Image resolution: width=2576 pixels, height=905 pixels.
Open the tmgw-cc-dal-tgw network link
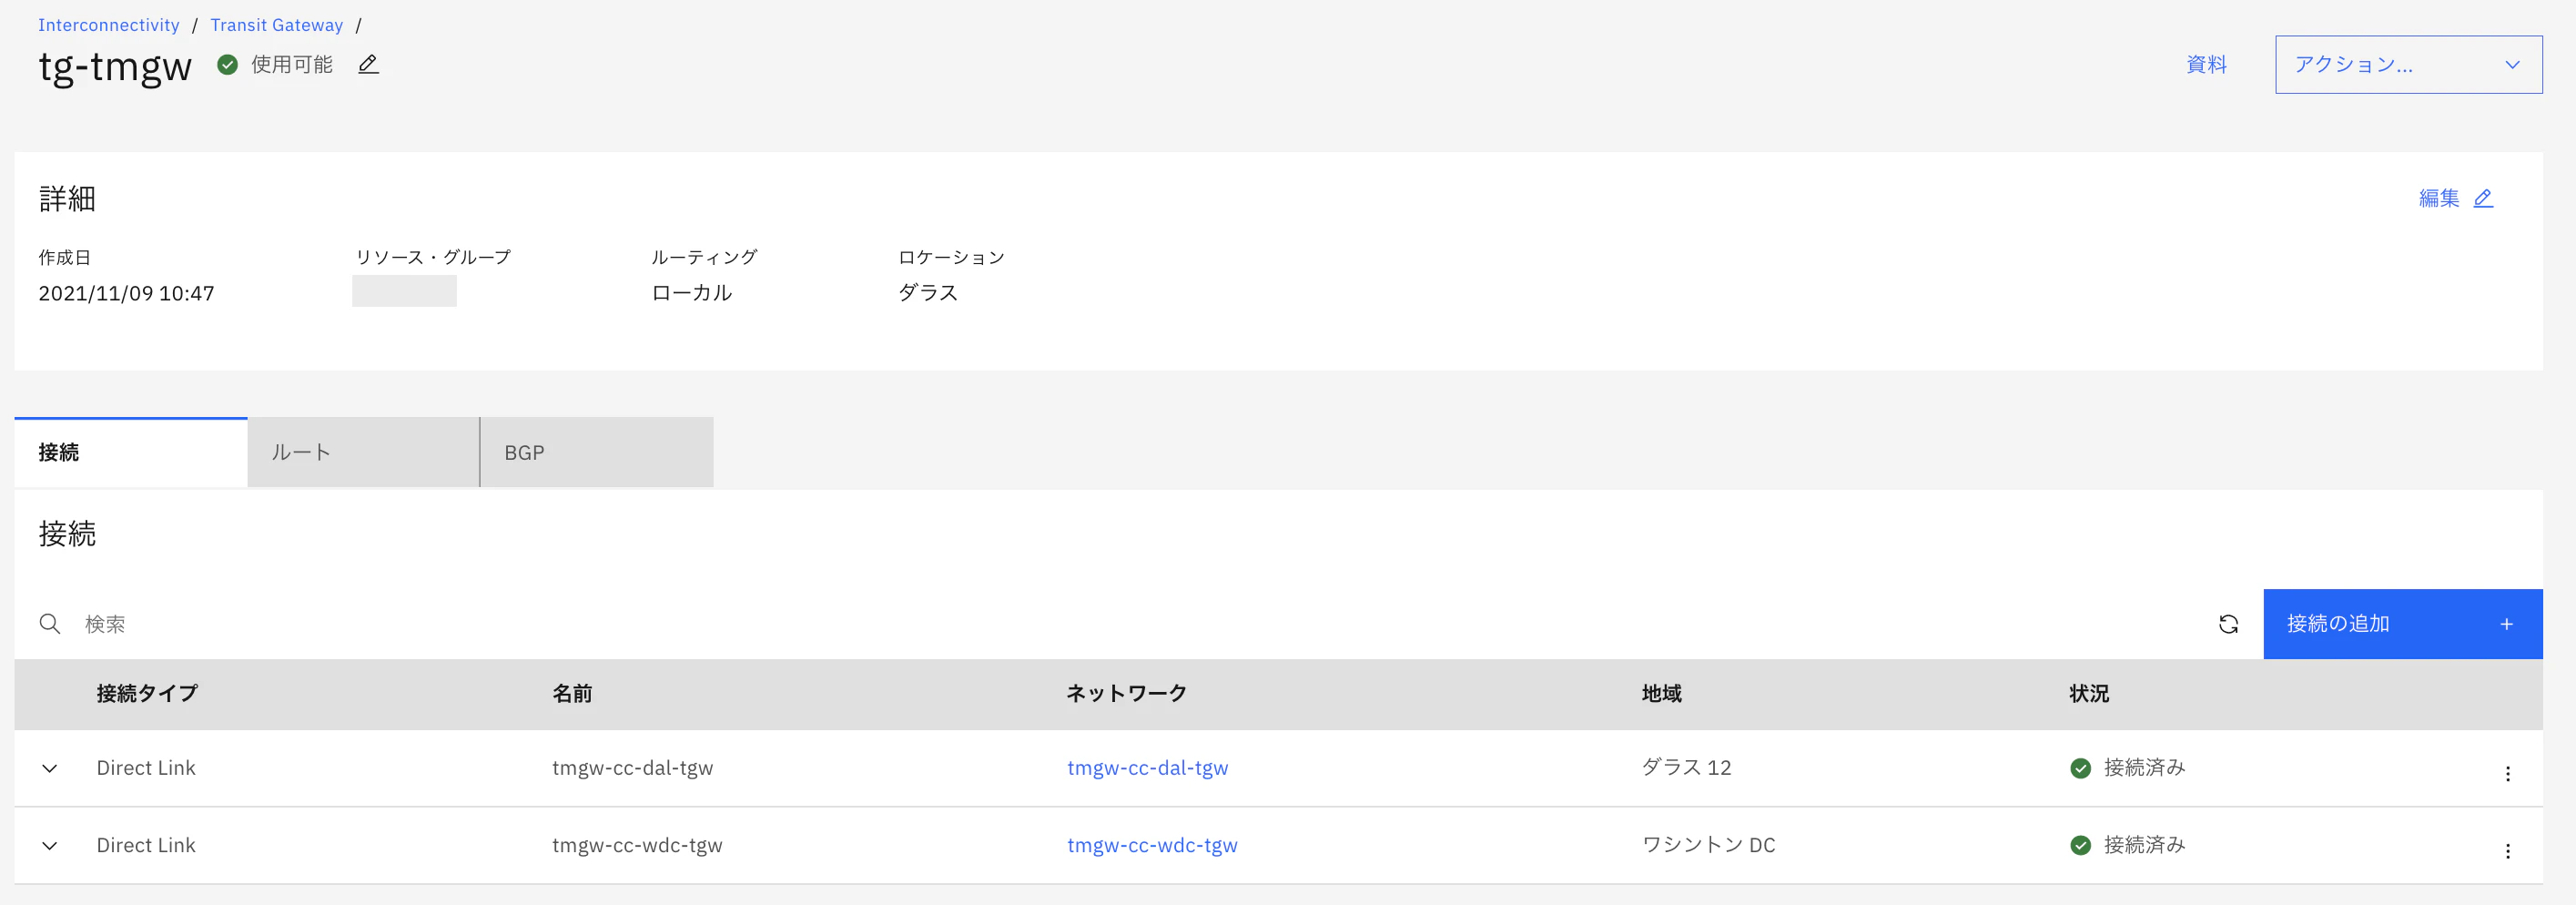coord(1147,768)
